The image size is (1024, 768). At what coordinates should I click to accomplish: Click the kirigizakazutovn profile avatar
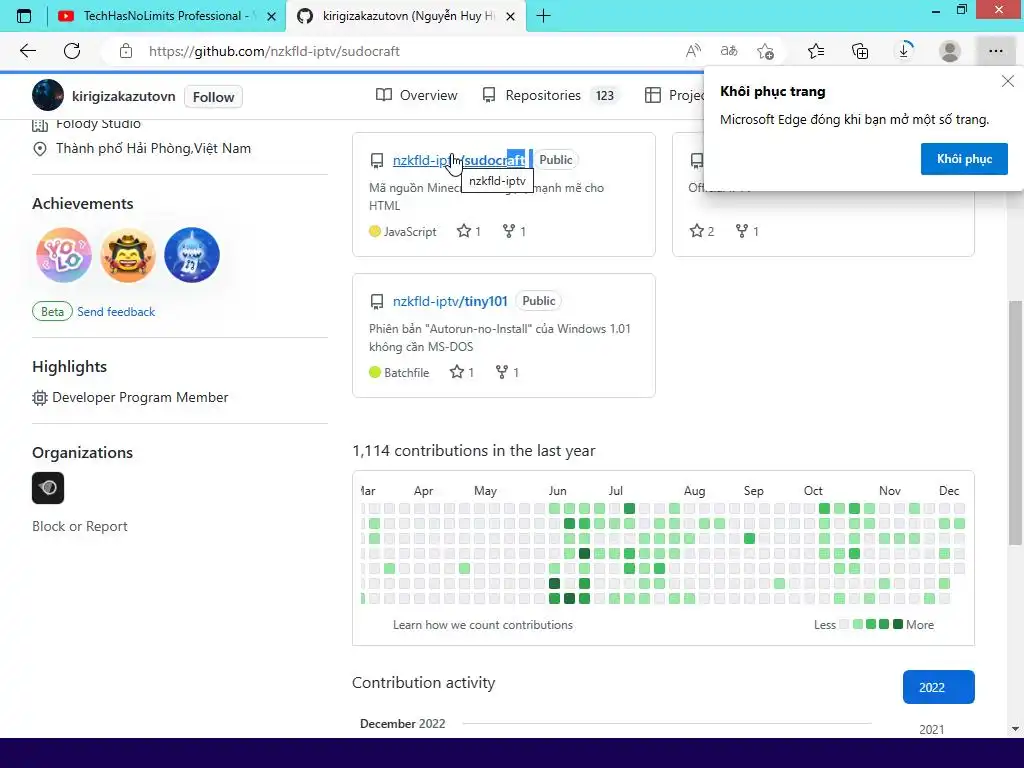(48, 95)
